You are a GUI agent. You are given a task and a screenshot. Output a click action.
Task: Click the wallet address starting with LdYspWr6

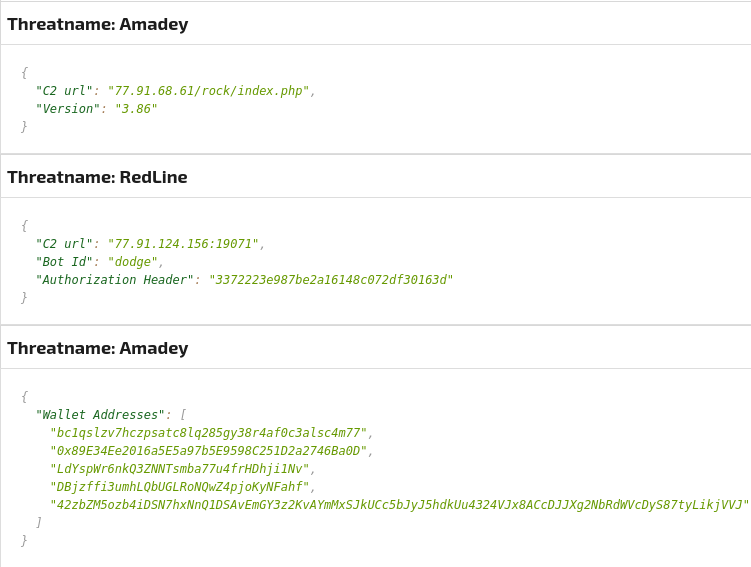click(x=179, y=469)
